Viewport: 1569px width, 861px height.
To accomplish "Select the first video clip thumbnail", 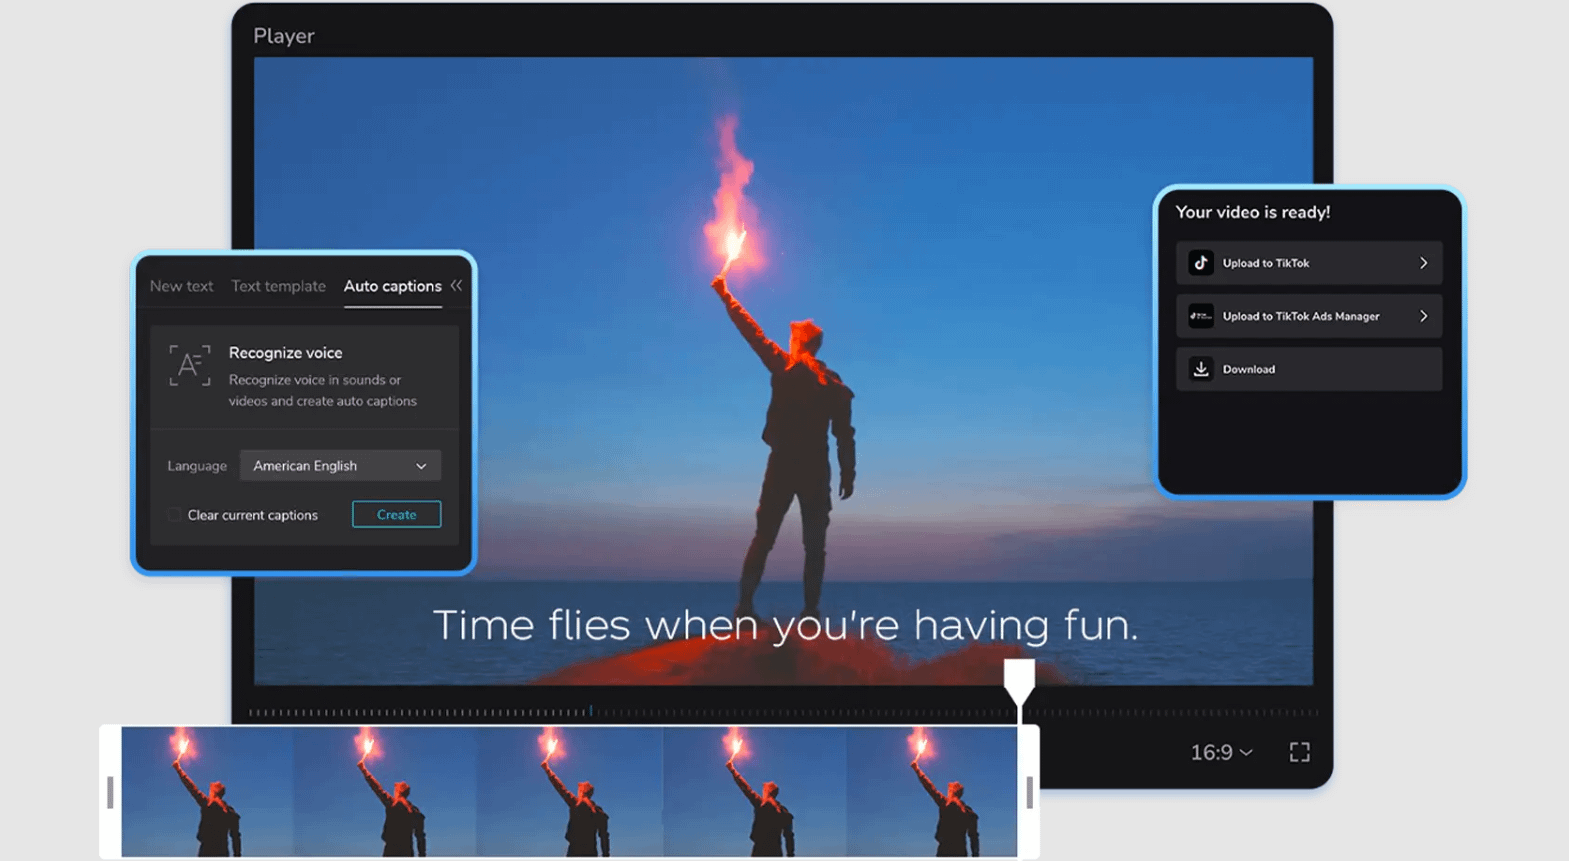I will pos(207,792).
